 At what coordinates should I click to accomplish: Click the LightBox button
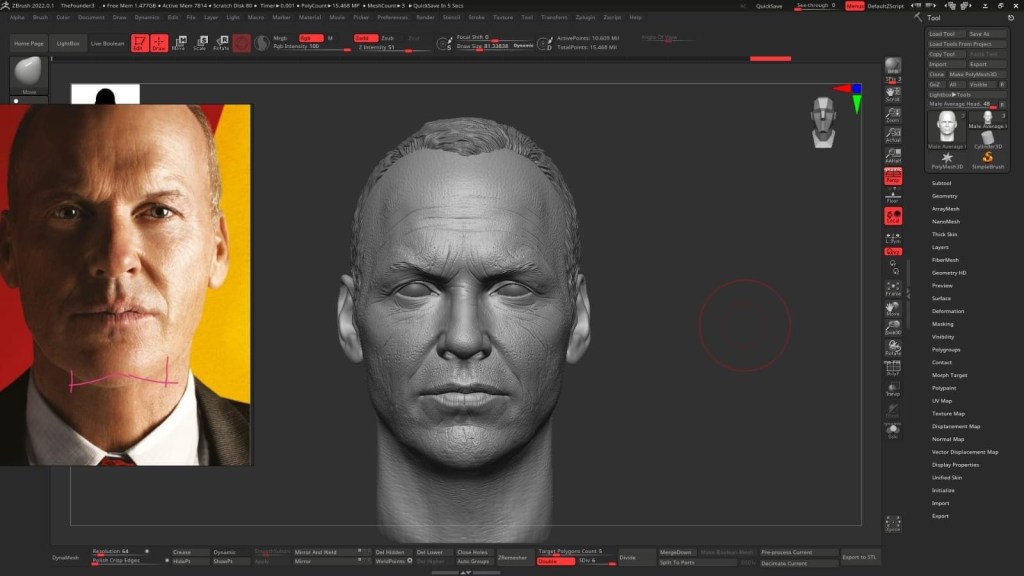coord(69,44)
